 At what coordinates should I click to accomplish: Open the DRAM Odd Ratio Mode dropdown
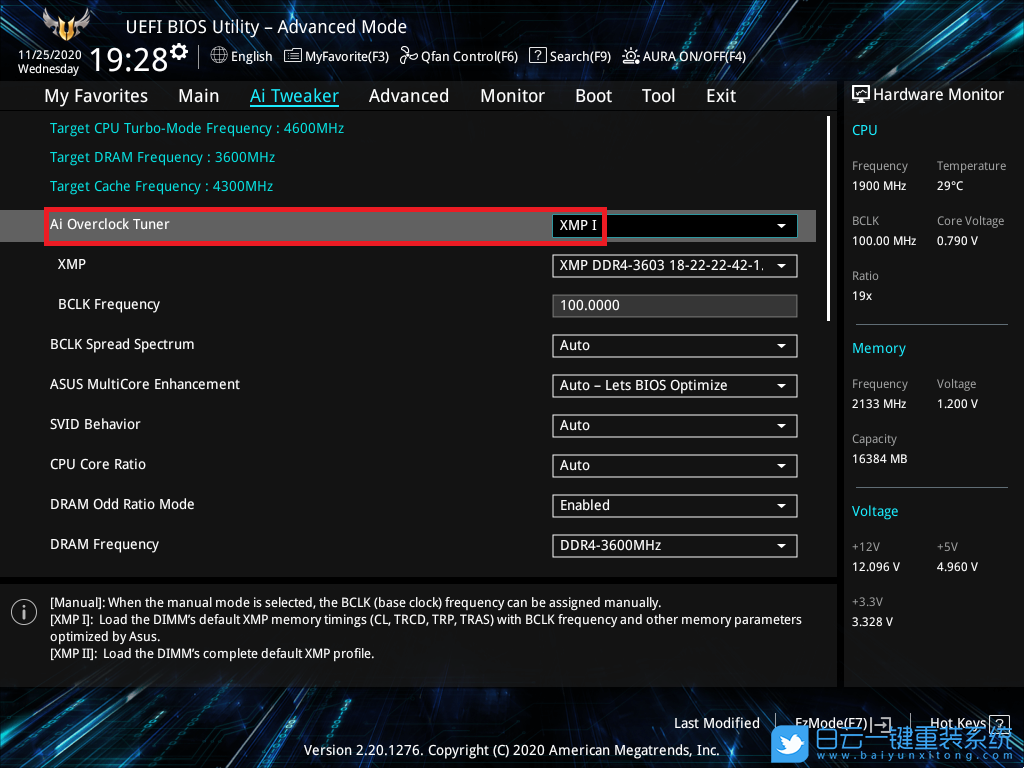pyautogui.click(x=781, y=506)
